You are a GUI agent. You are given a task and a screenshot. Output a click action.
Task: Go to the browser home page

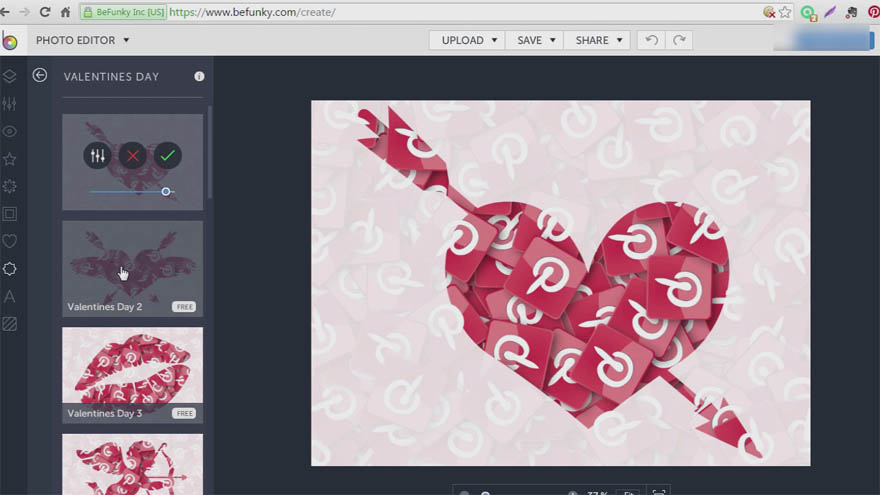pos(66,12)
